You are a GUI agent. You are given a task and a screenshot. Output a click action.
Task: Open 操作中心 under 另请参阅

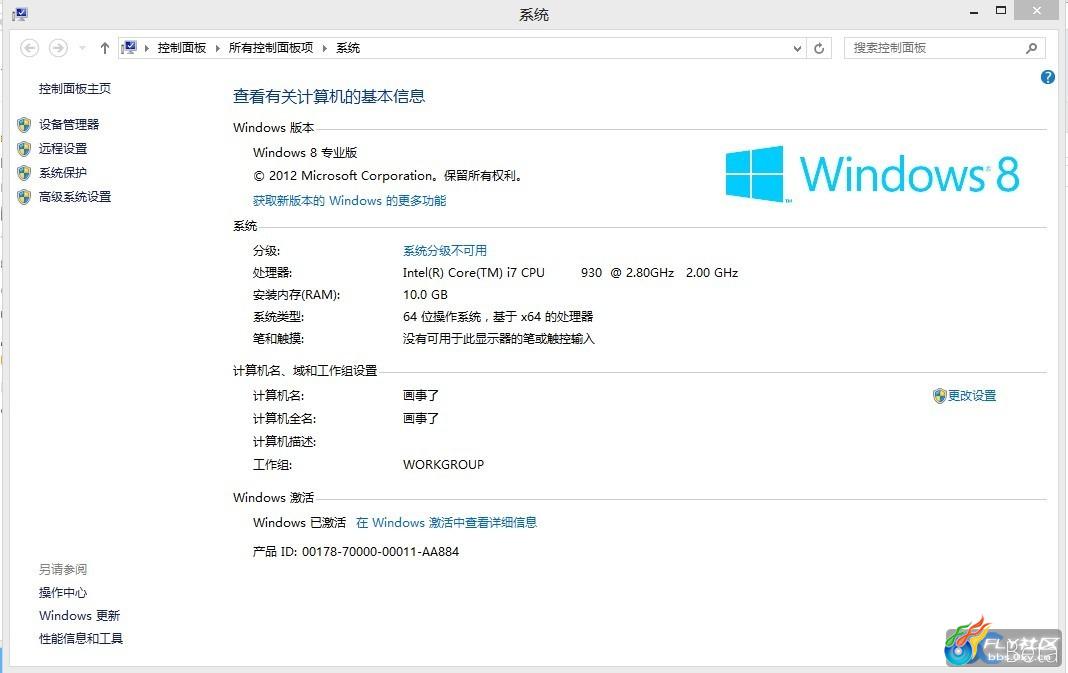pyautogui.click(x=63, y=593)
